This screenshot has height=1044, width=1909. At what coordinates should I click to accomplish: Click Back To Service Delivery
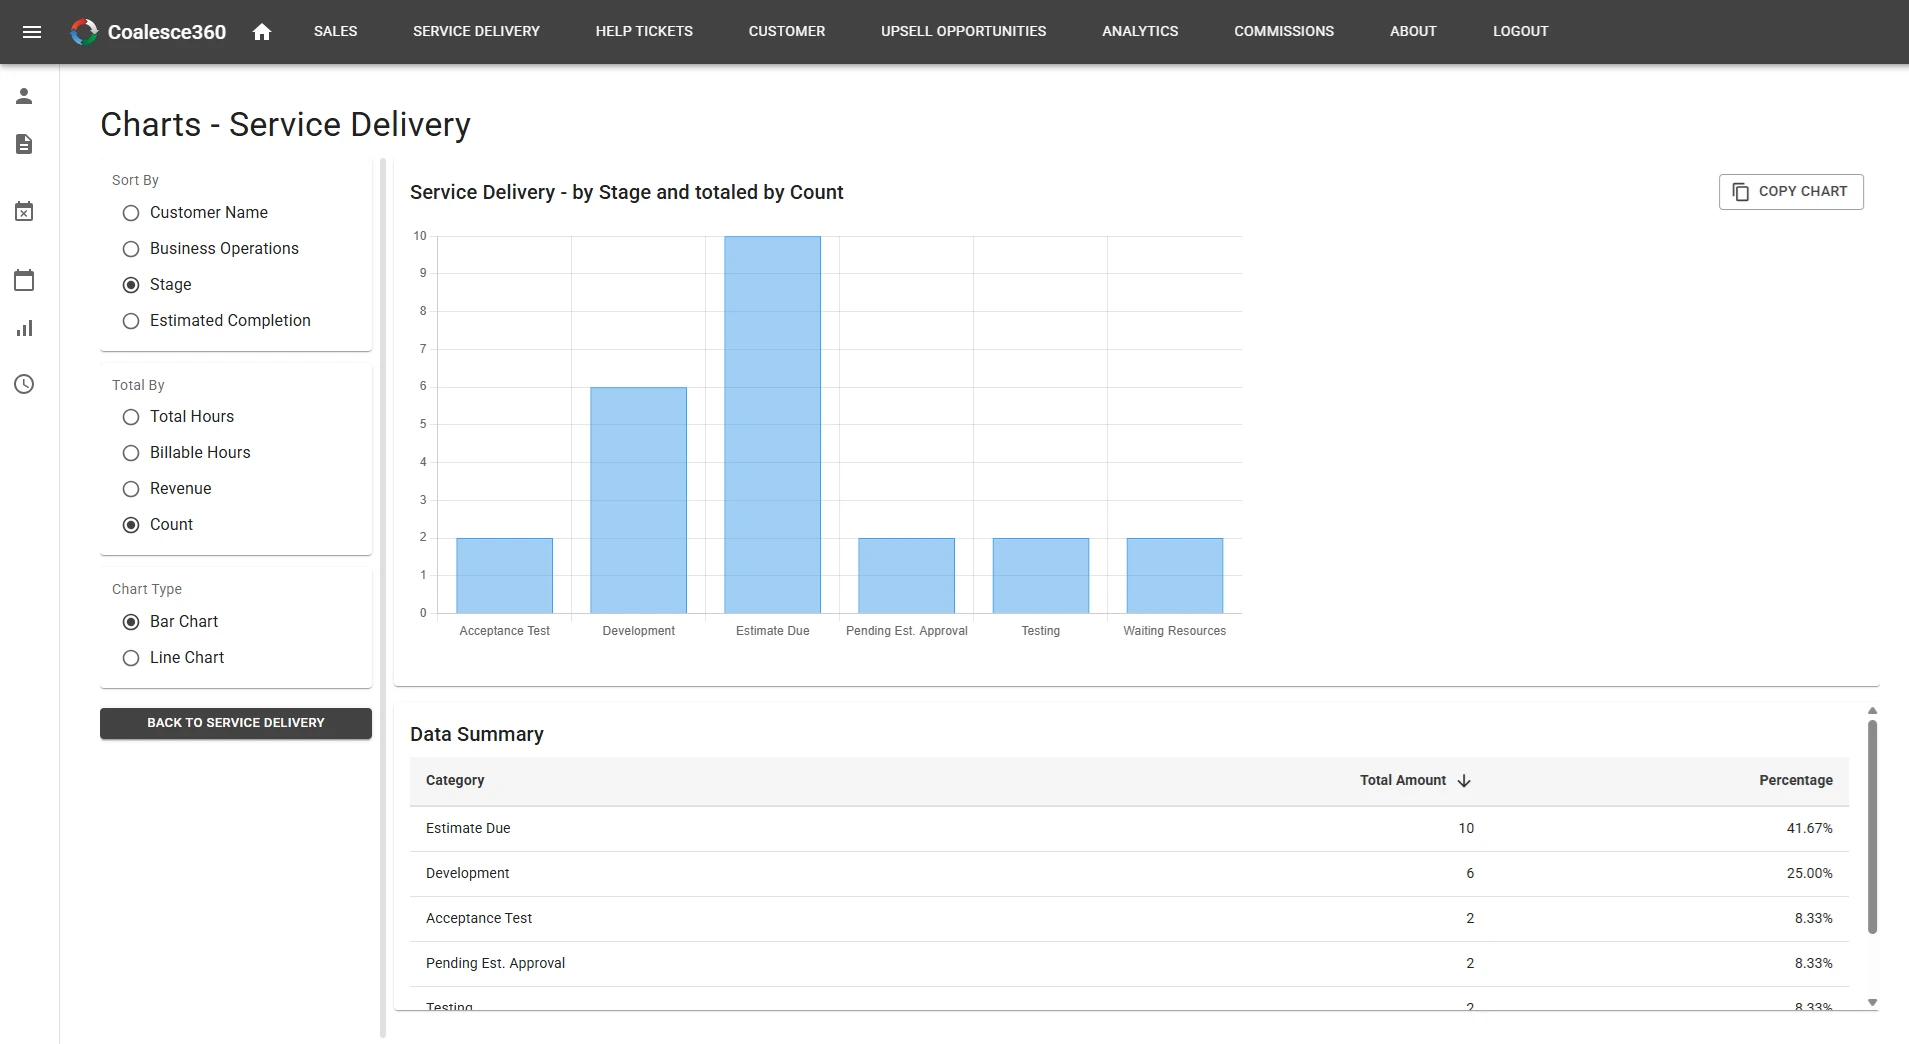(235, 722)
